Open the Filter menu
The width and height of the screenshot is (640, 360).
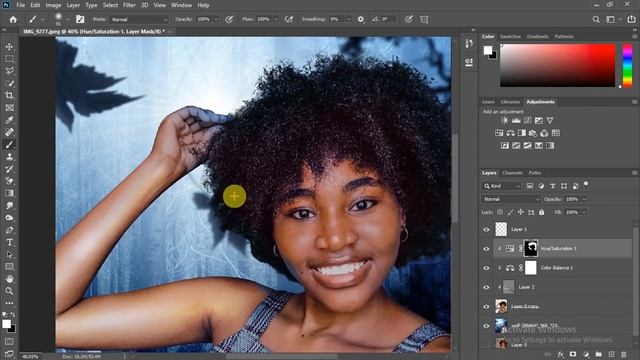point(129,5)
